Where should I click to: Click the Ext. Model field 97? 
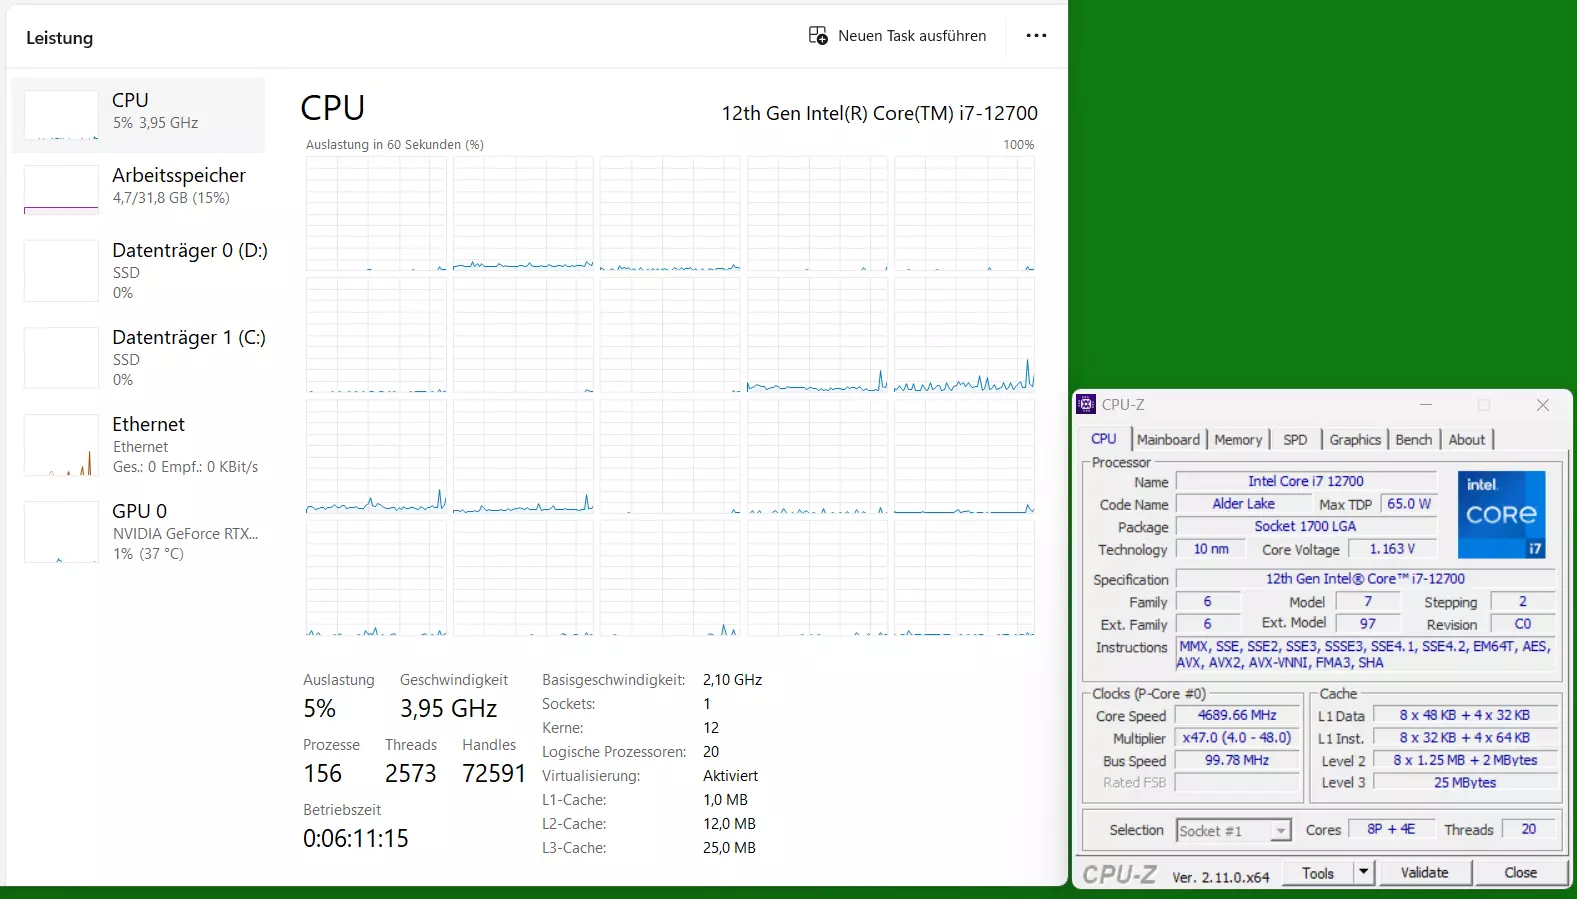[x=1368, y=623]
